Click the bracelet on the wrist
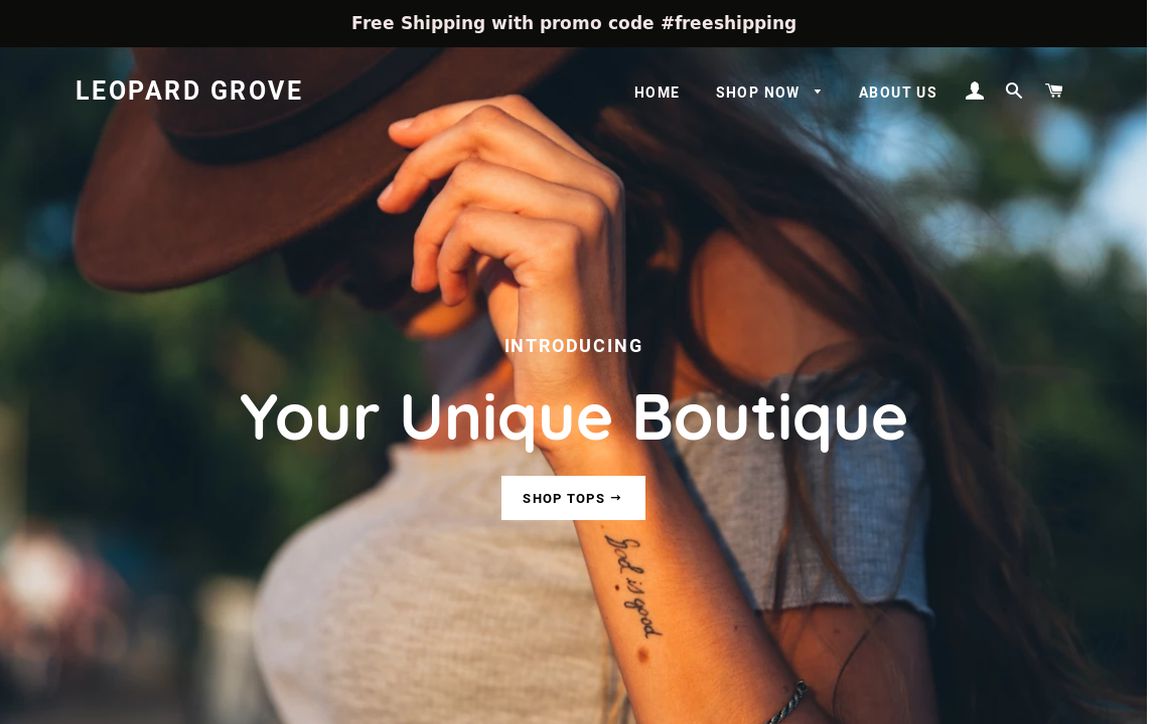The height and width of the screenshot is (724, 1160). click(x=788, y=703)
